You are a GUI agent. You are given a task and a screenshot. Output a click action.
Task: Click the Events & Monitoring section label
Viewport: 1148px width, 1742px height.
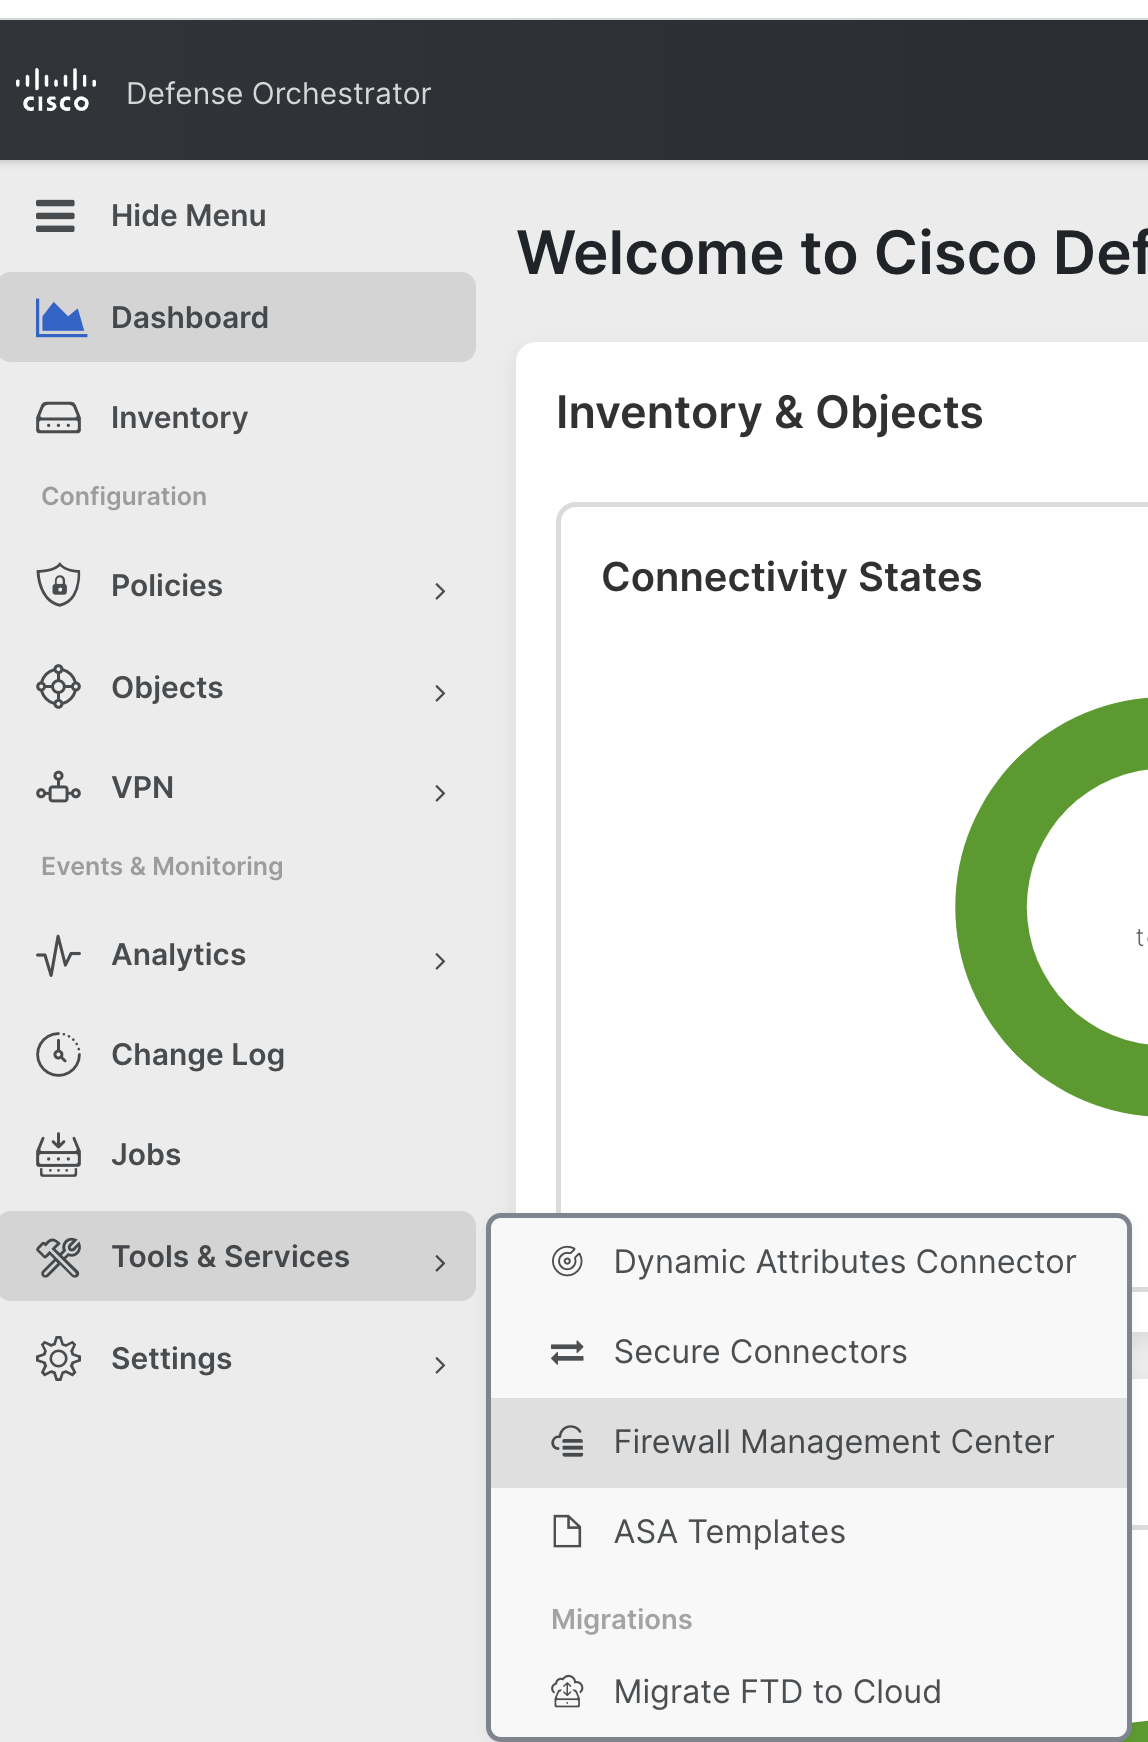point(162,866)
